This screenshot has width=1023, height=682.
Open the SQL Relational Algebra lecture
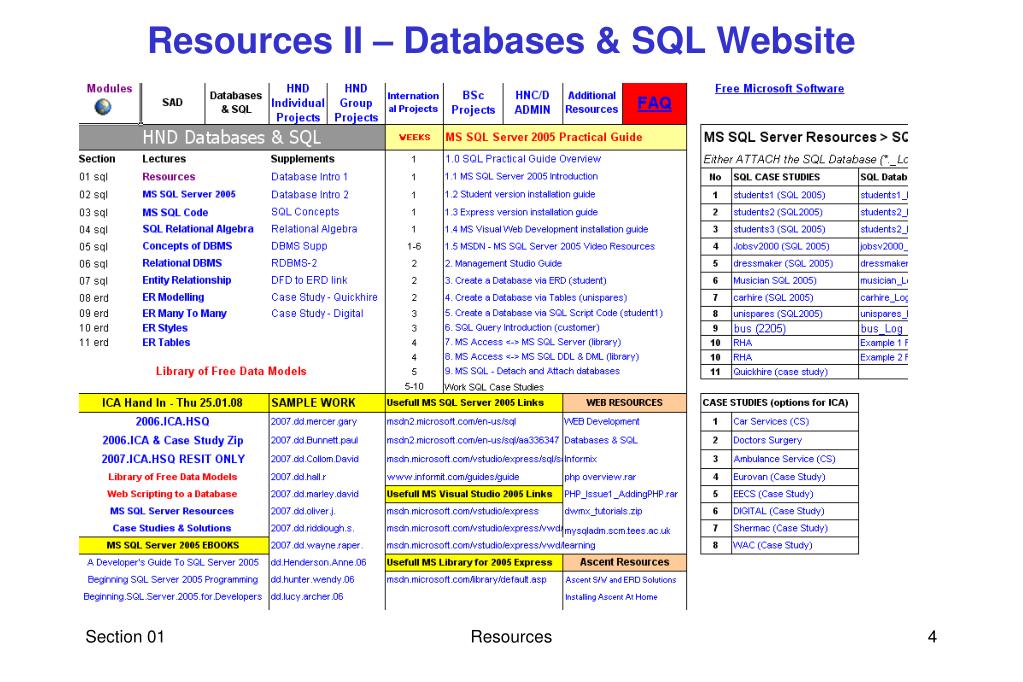pyautogui.click(x=198, y=229)
